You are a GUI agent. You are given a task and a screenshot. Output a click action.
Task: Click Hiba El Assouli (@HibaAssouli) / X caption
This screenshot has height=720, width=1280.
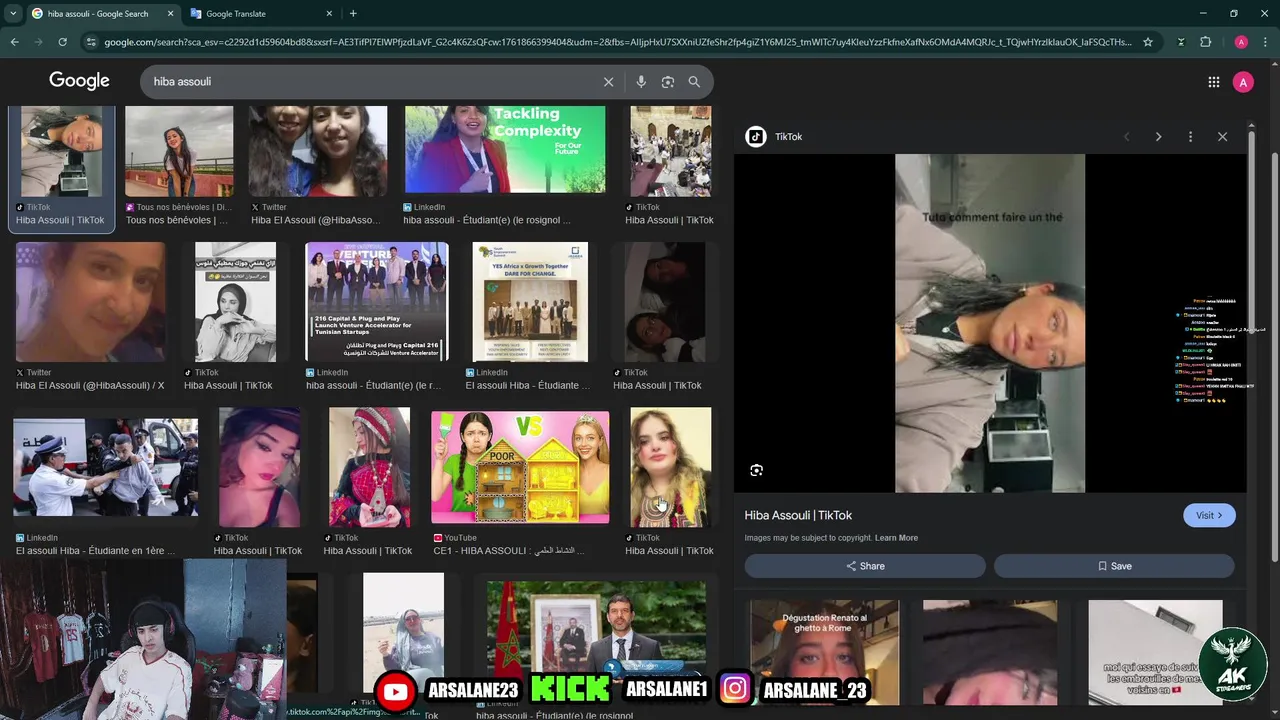(90, 385)
